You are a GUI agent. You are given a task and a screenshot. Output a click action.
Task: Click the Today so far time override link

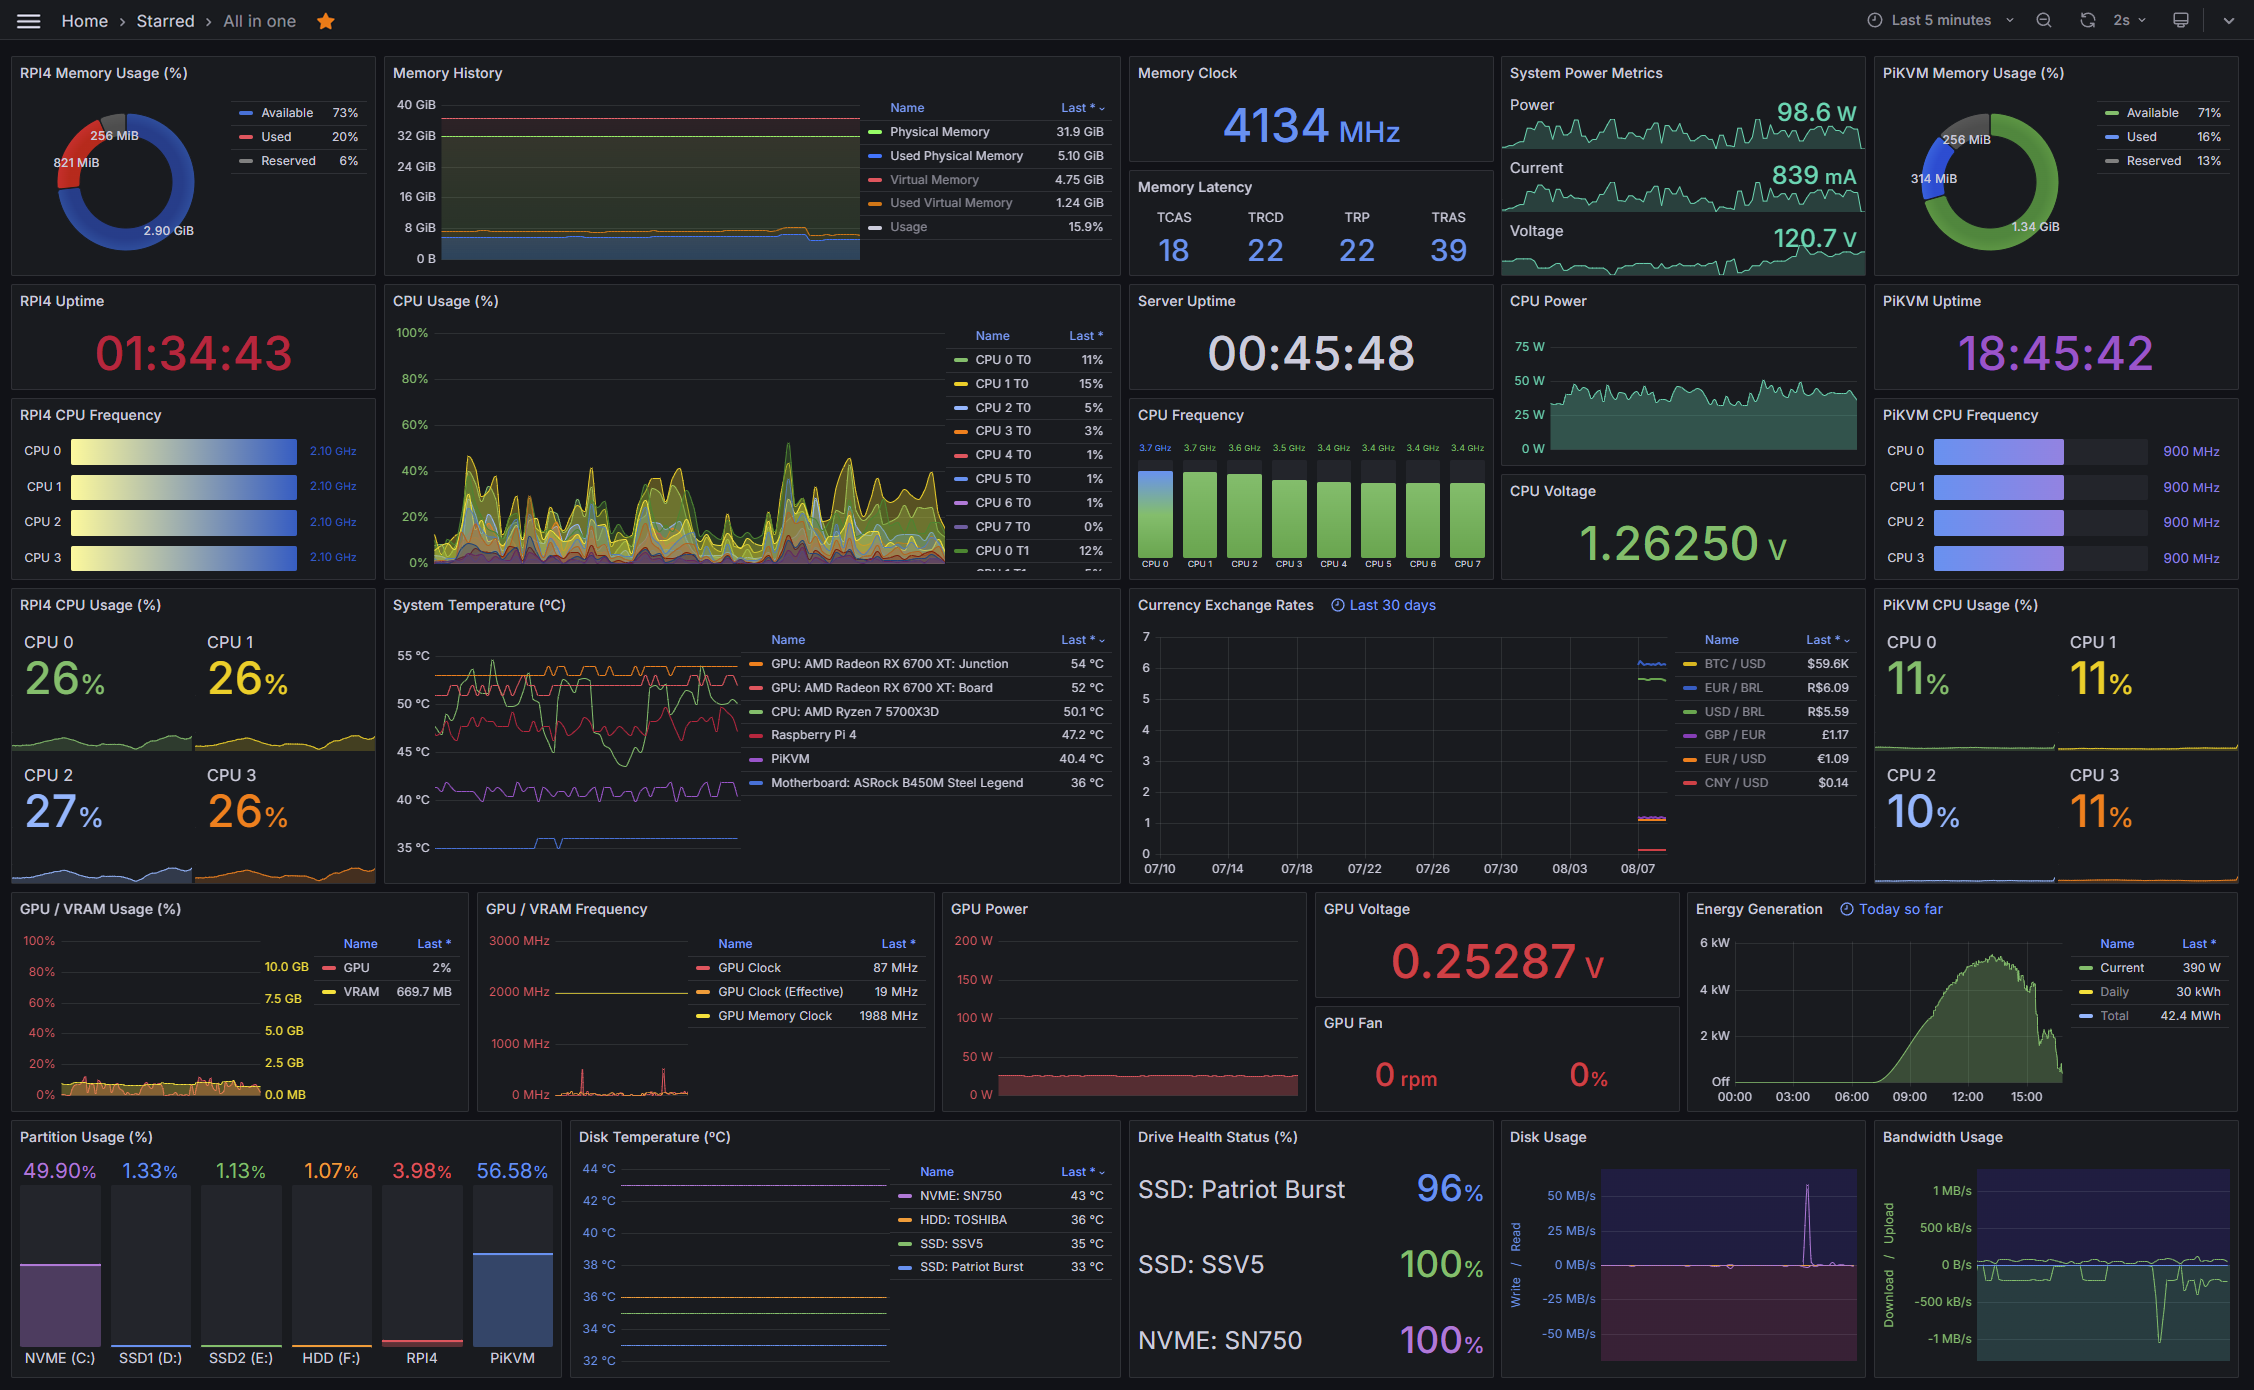[x=1900, y=909]
